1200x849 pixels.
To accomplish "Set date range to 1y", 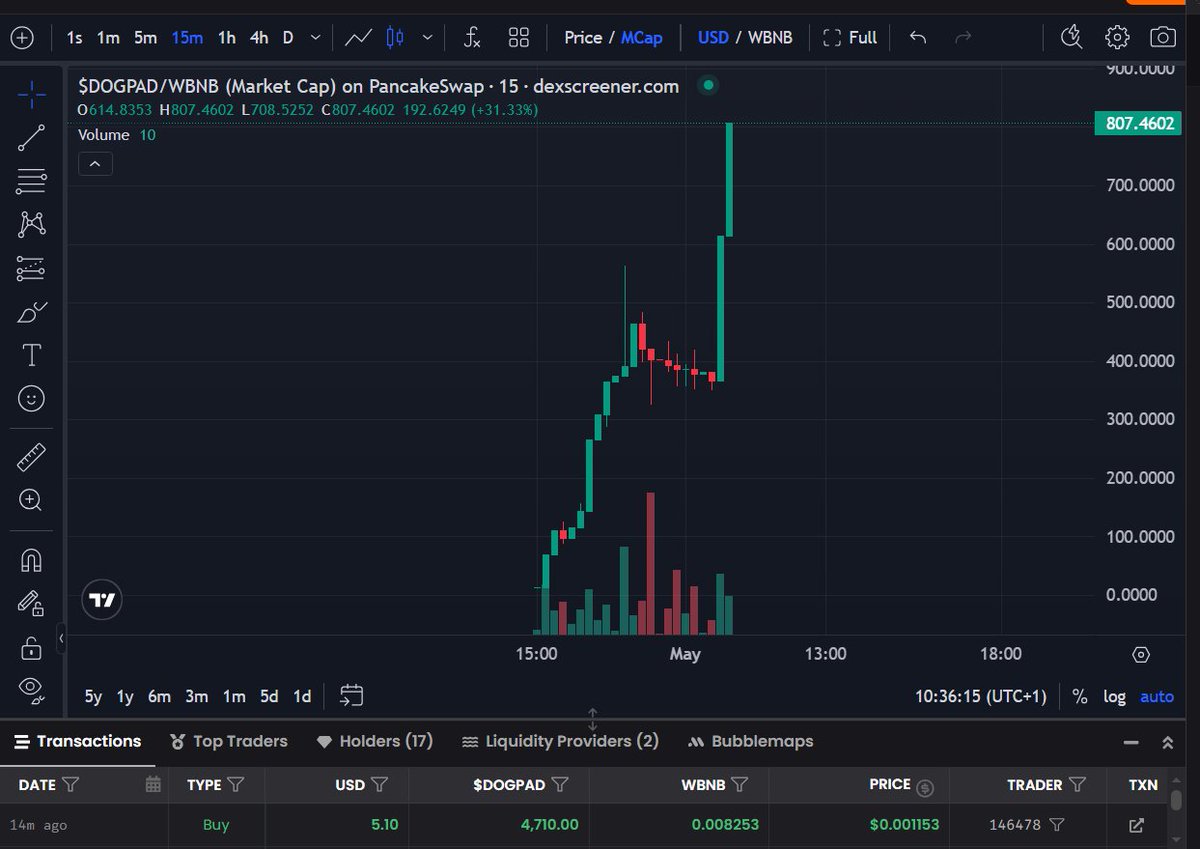I will click(x=125, y=696).
